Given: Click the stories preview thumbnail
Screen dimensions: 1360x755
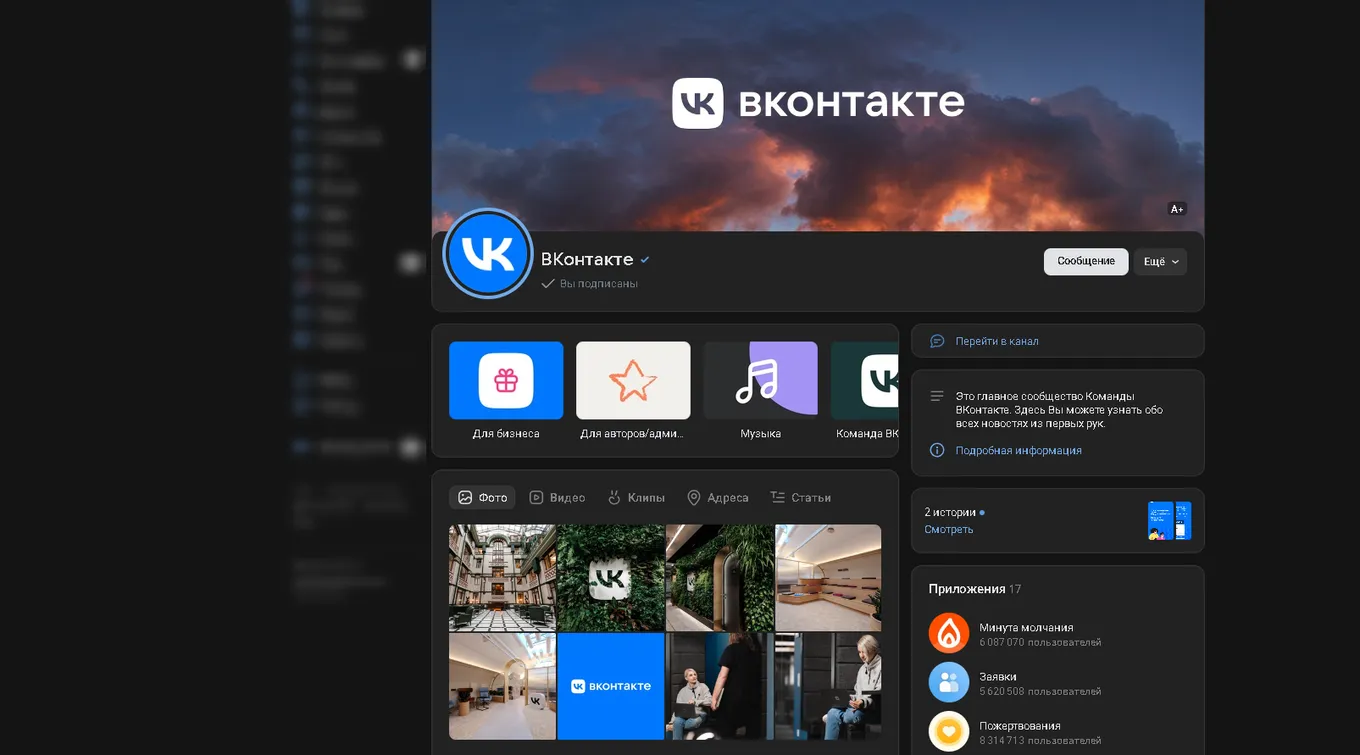Looking at the screenshot, I should pyautogui.click(x=1169, y=521).
